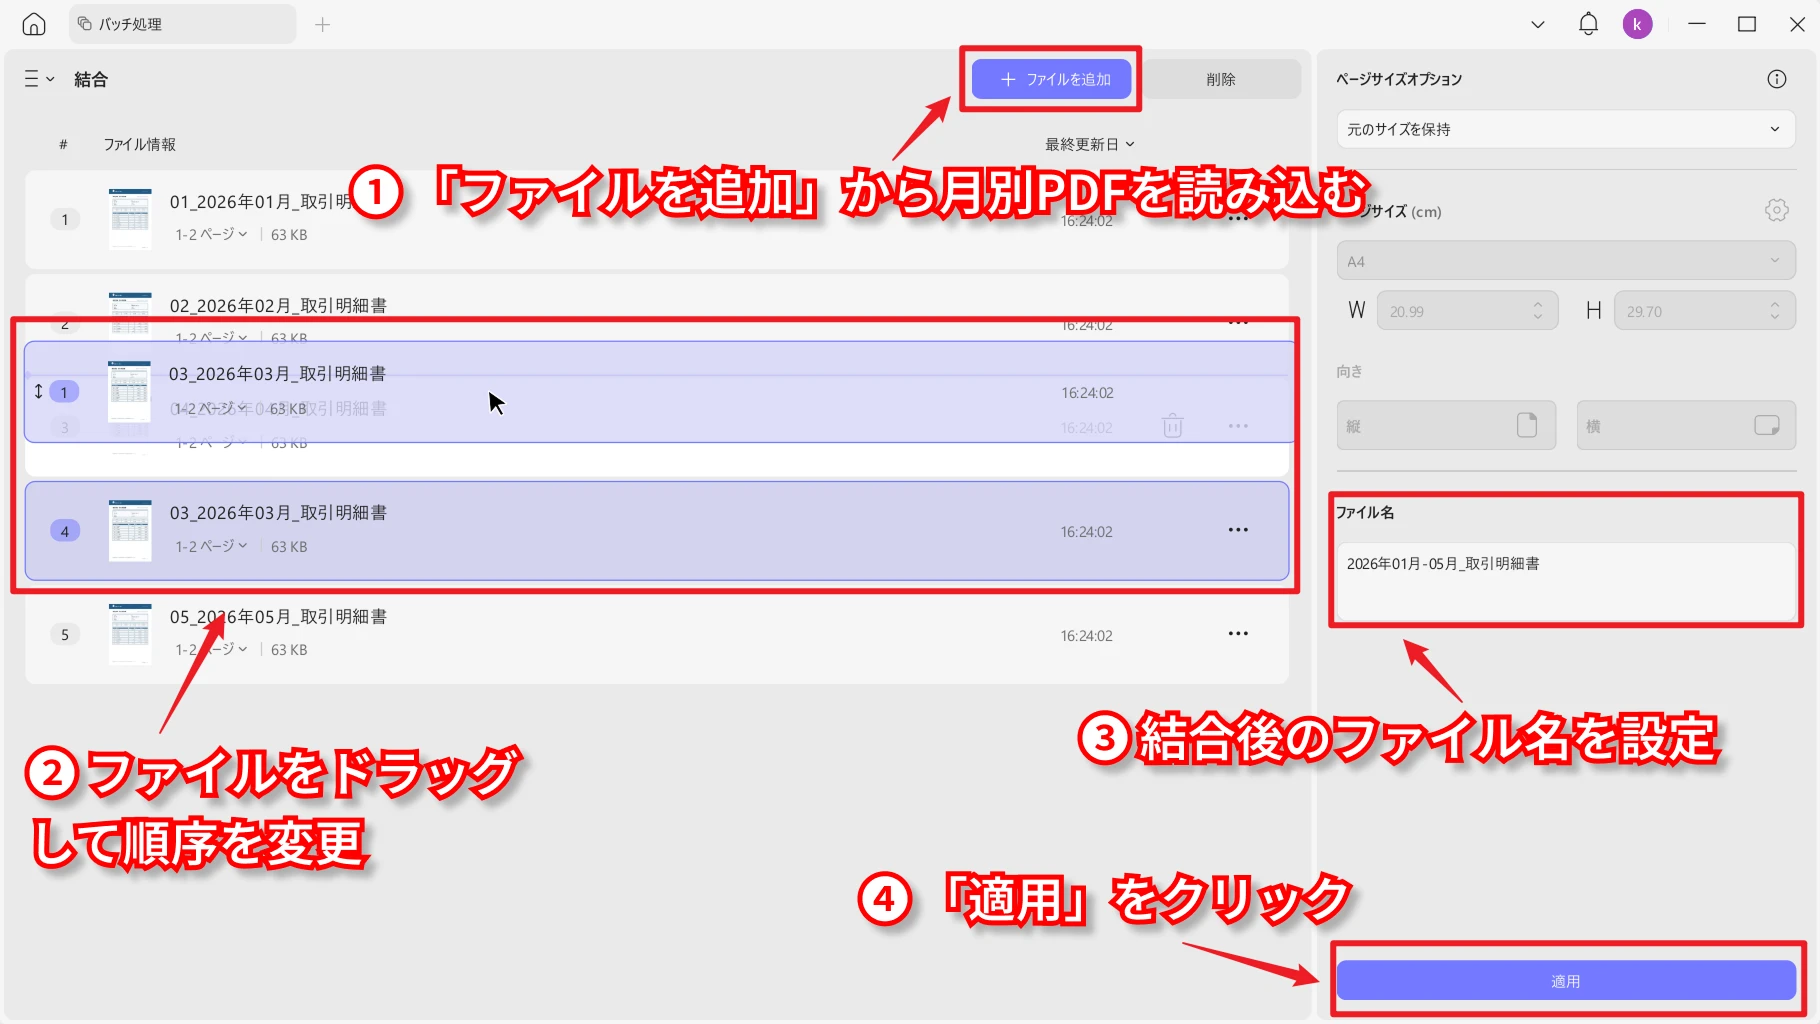Select row number 5 badge

click(65, 634)
